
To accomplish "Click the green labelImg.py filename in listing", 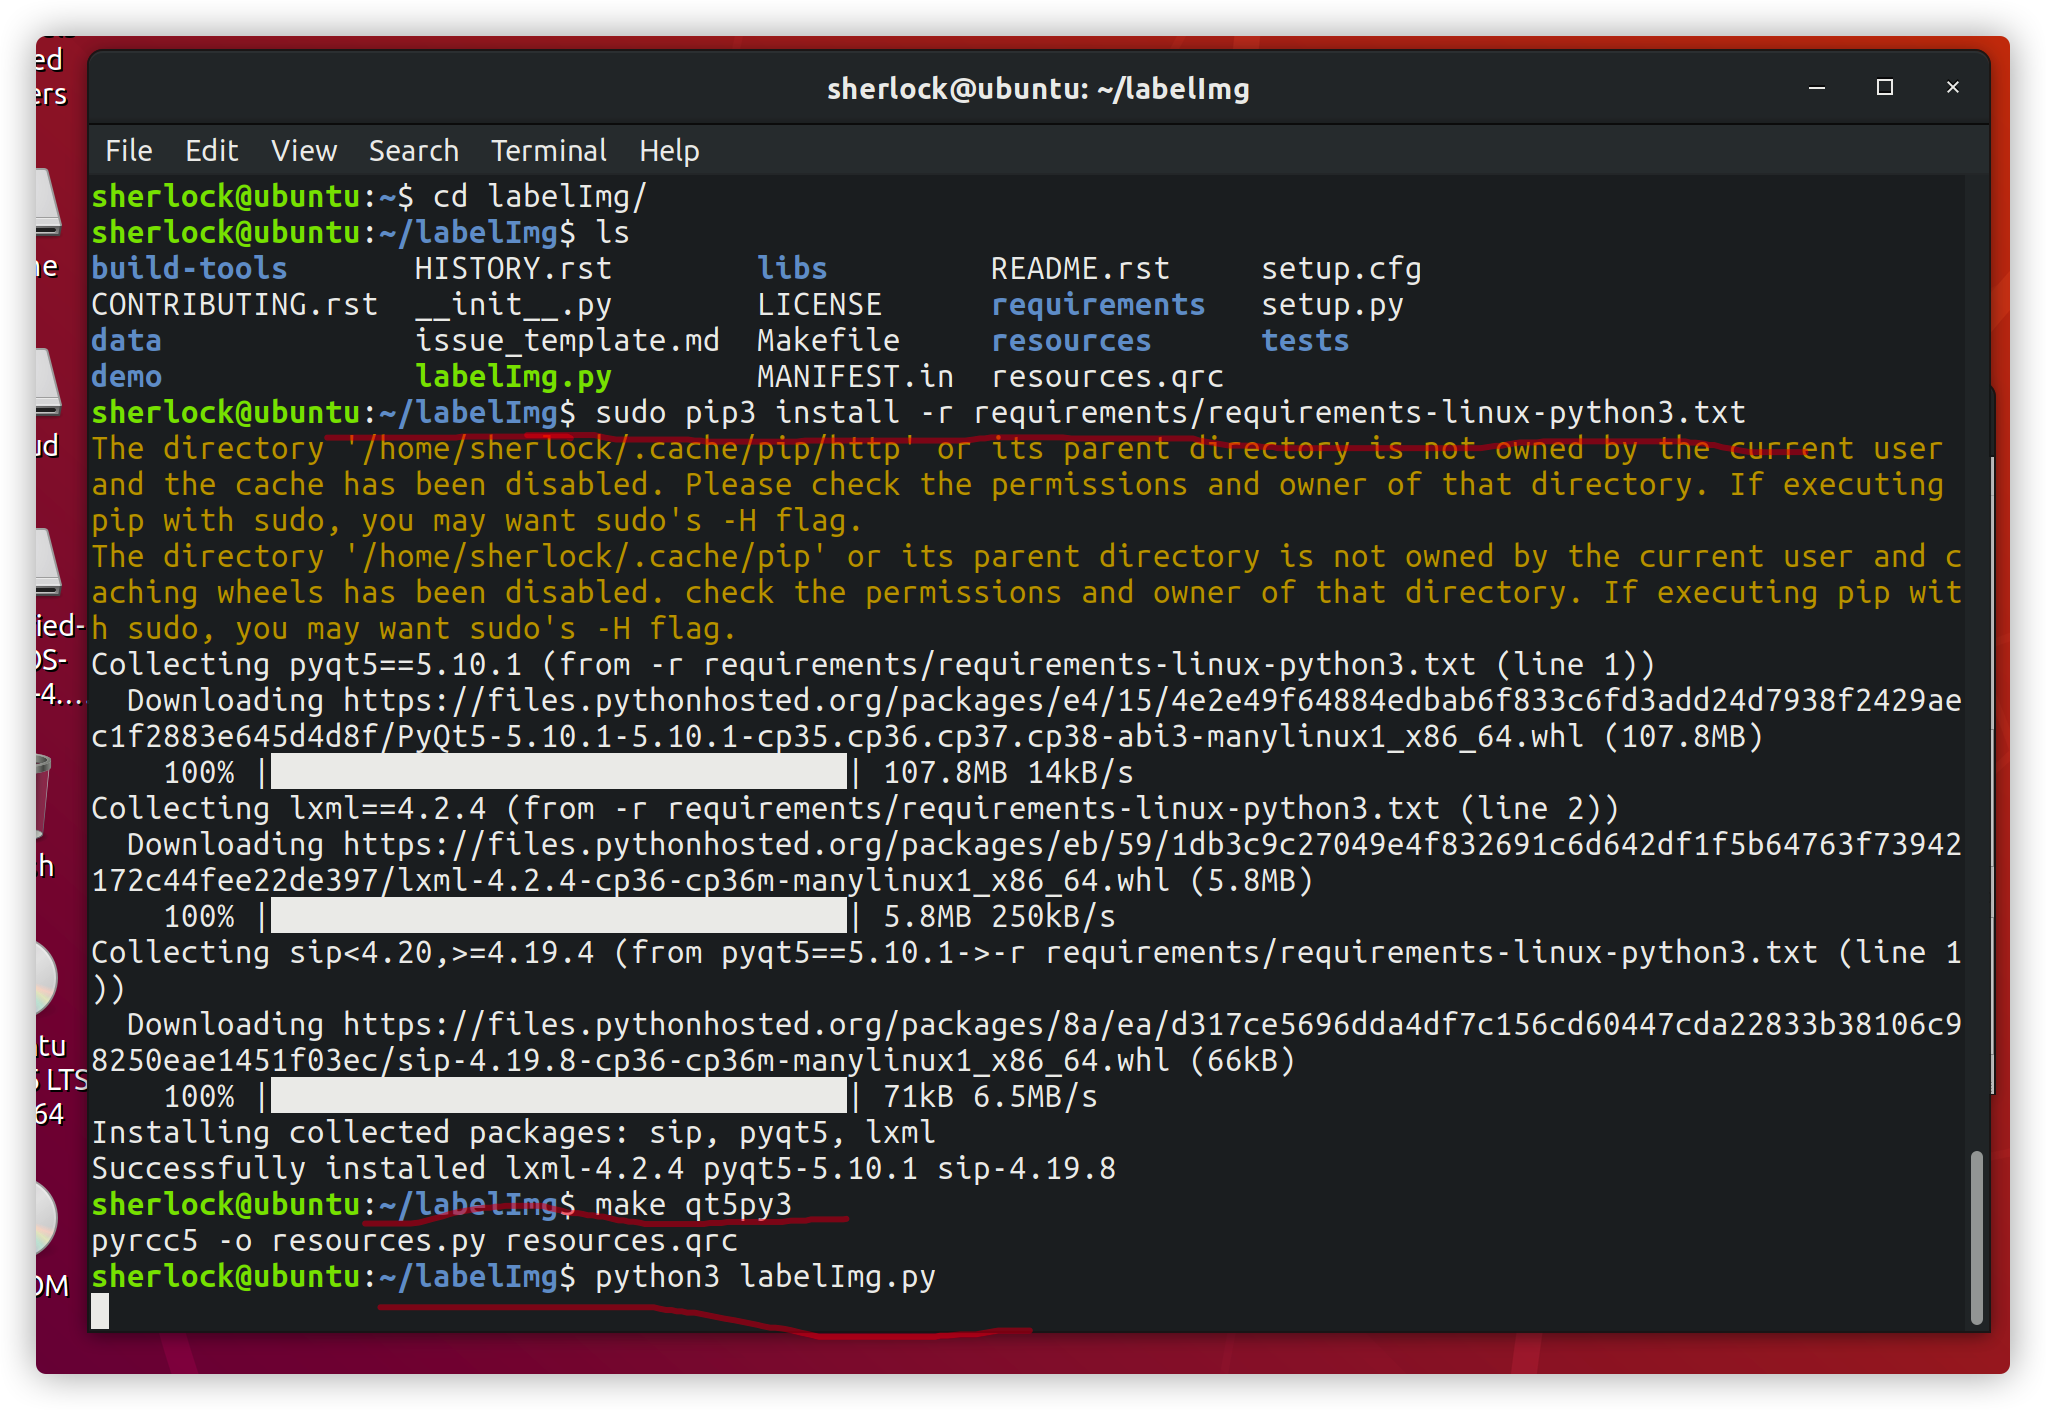I will pos(513,377).
